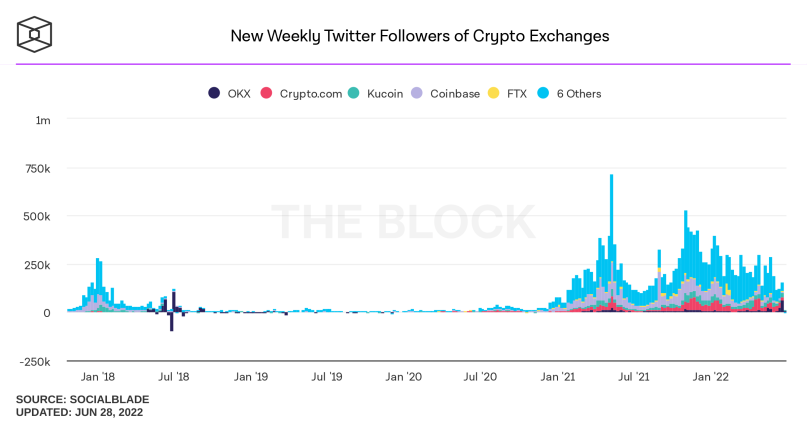Hide Crypto.com series via legend label
808x424 pixels.
[311, 94]
